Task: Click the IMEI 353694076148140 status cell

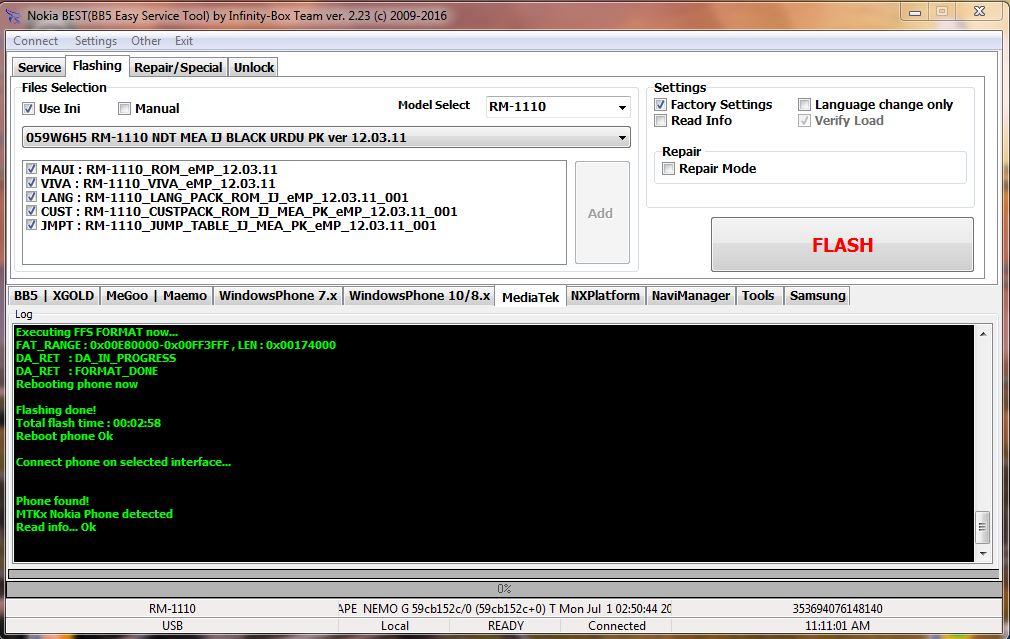Action: (x=837, y=609)
